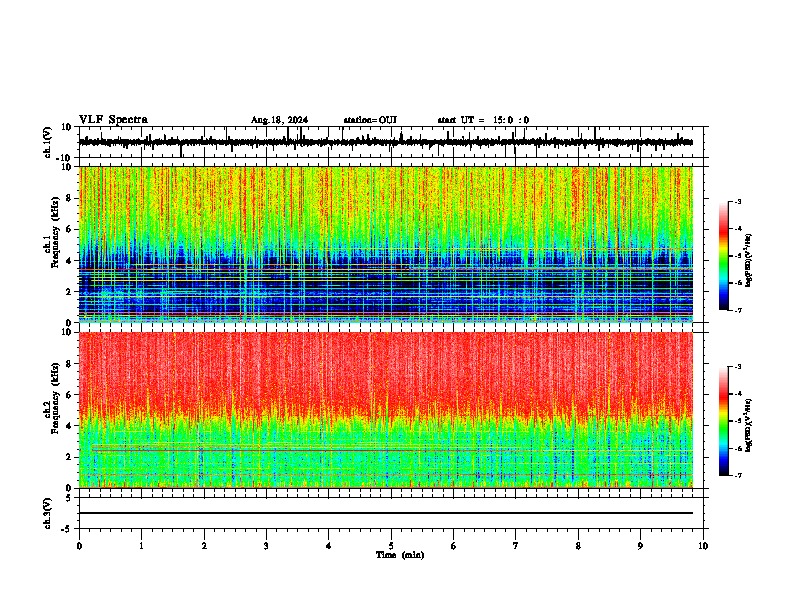The width and height of the screenshot is (792, 612).
Task: Click the "-3" label on ch.1 colorbar
Action: [738, 202]
